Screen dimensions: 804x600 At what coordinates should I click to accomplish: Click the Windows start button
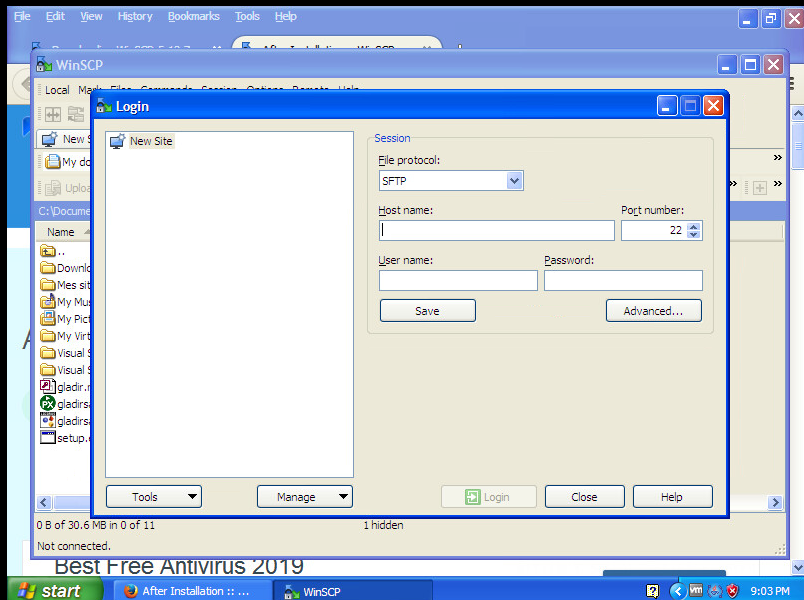[55, 590]
